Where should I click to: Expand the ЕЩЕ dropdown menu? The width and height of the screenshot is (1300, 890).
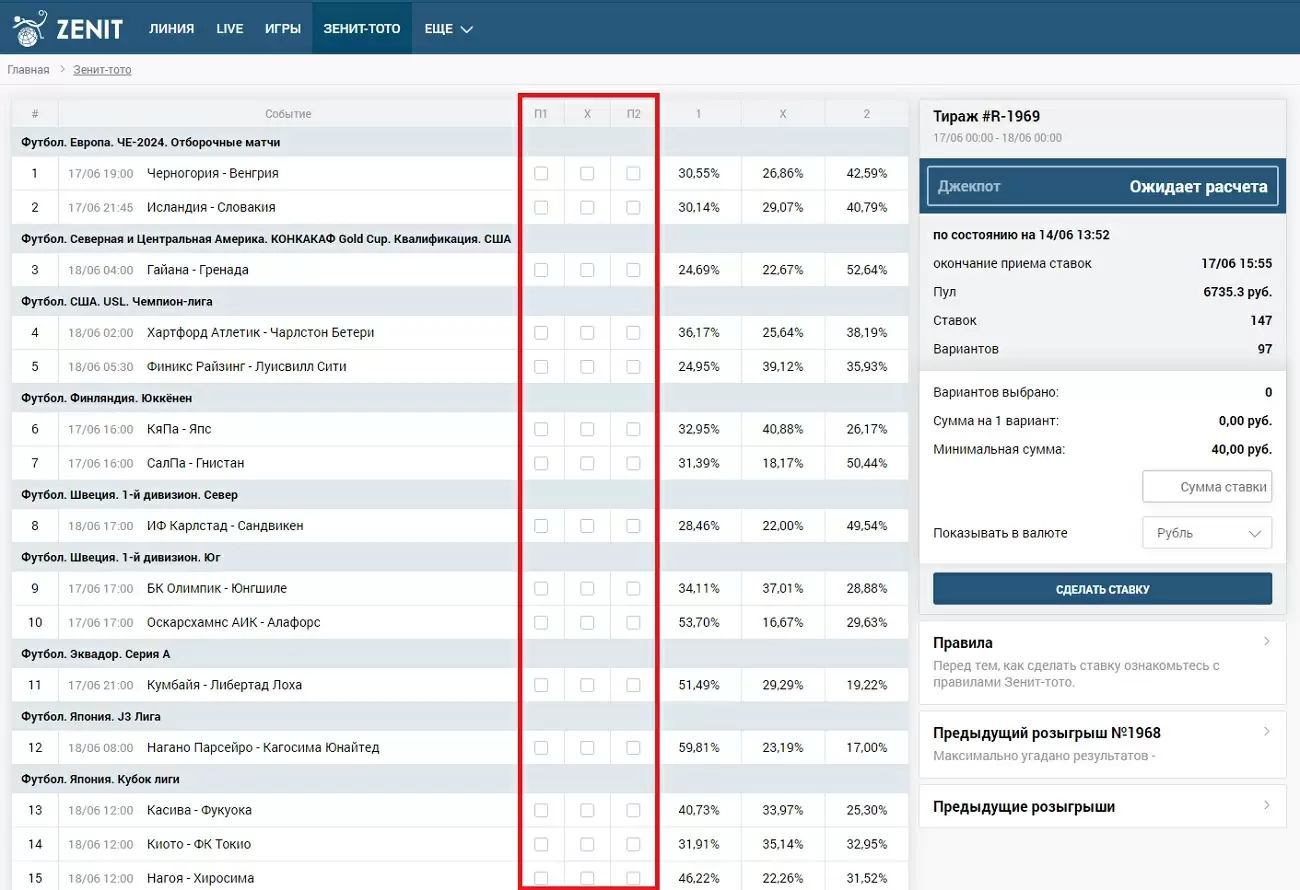(x=448, y=29)
